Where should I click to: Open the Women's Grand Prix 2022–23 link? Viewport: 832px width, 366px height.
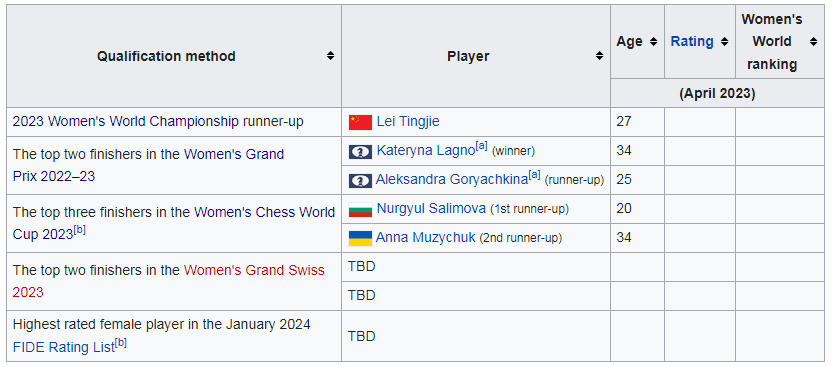(x=148, y=165)
